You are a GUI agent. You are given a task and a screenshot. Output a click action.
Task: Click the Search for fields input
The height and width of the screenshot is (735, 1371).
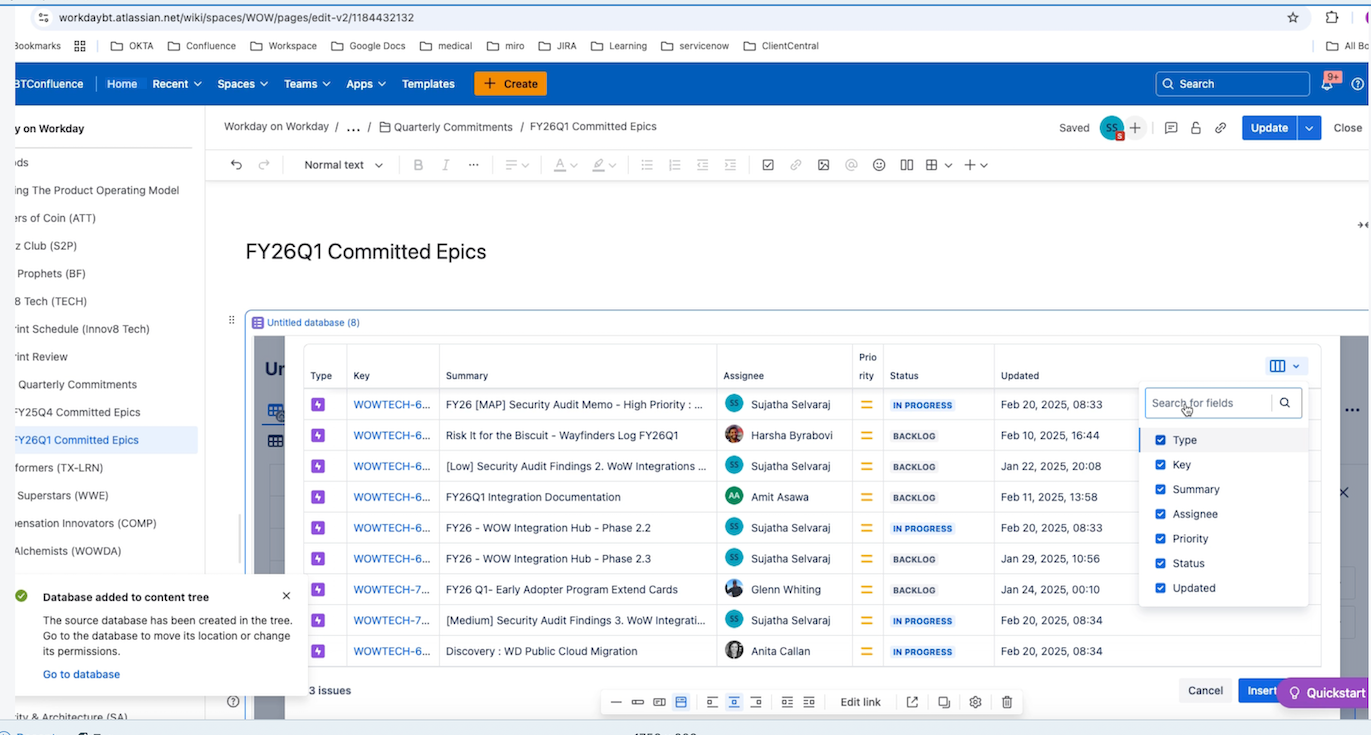(x=1208, y=403)
